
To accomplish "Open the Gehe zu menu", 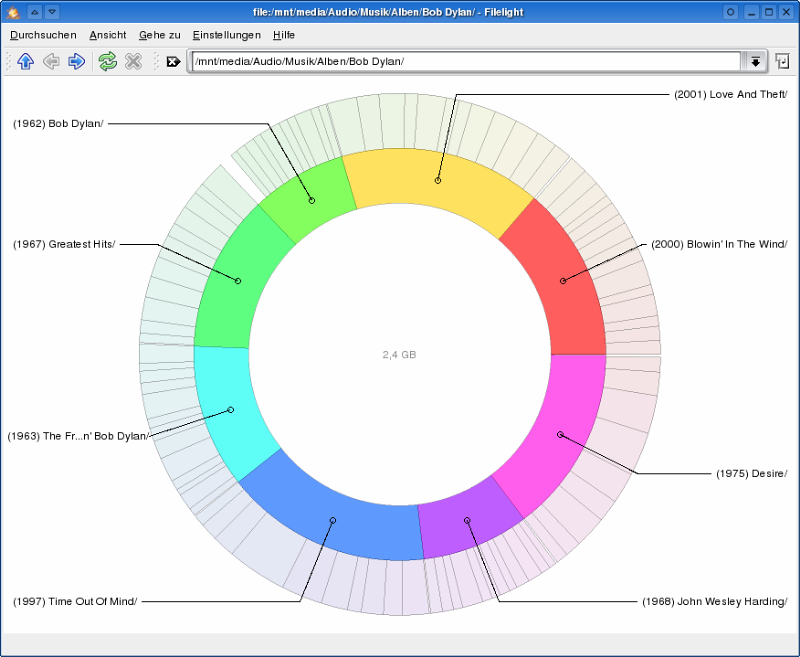I will (160, 35).
